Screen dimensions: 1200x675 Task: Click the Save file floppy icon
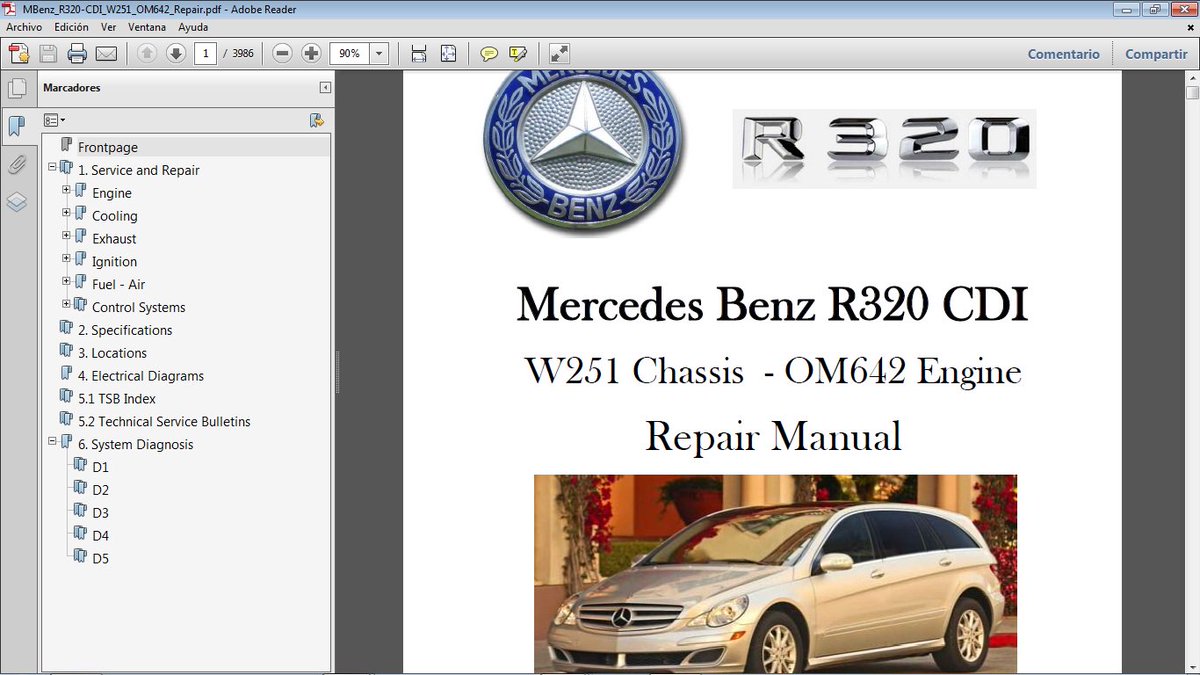tap(48, 53)
